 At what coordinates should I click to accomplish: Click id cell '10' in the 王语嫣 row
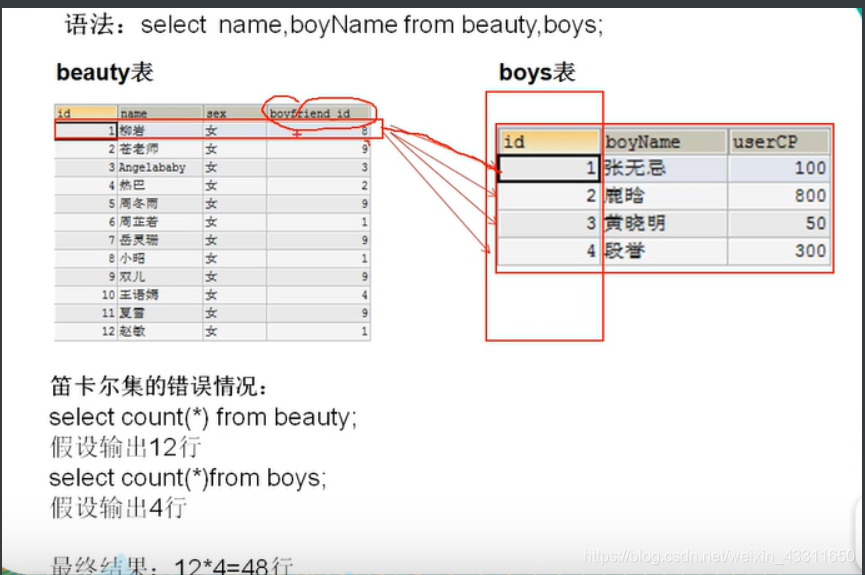(x=86, y=295)
